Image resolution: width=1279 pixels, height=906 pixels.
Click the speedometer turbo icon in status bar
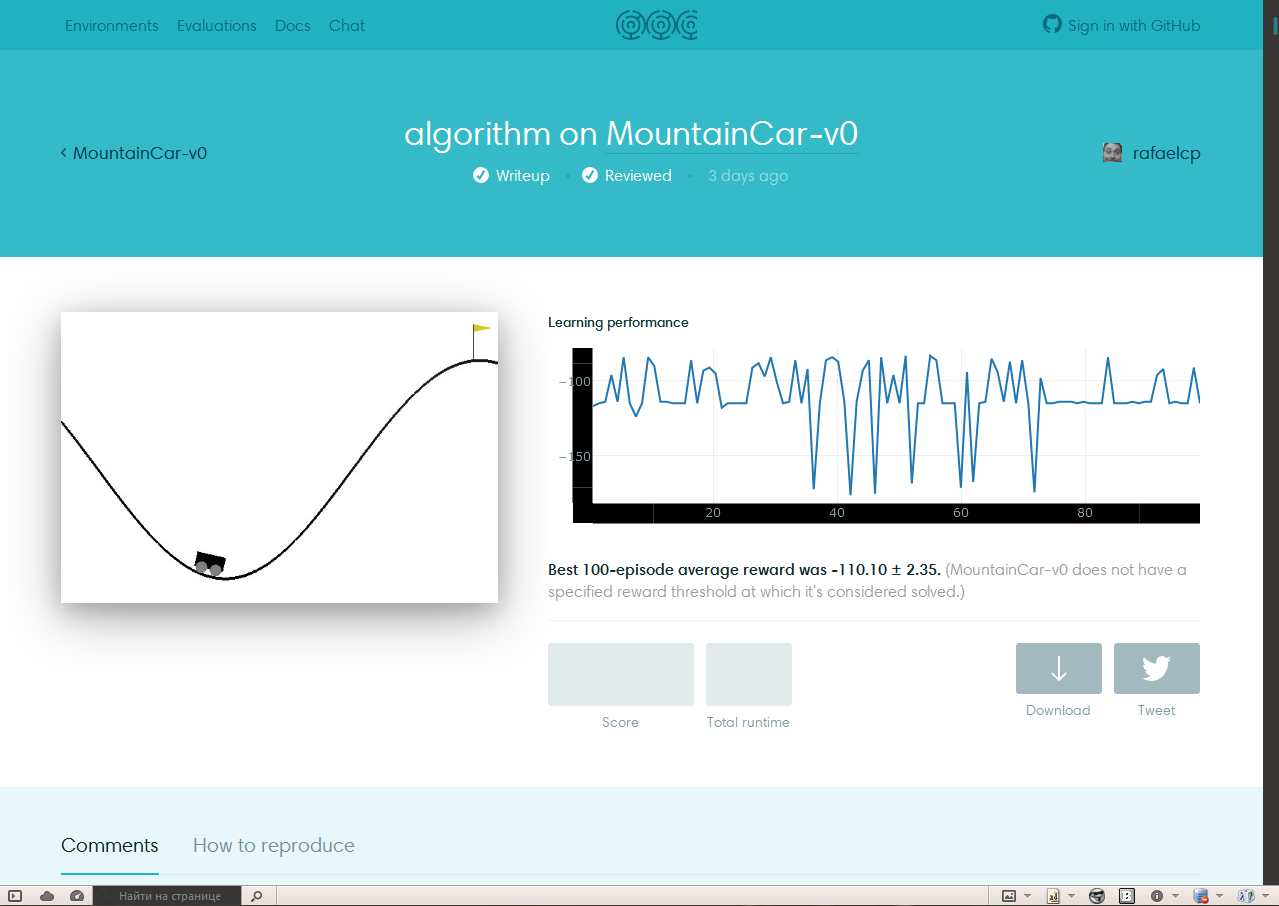77,896
